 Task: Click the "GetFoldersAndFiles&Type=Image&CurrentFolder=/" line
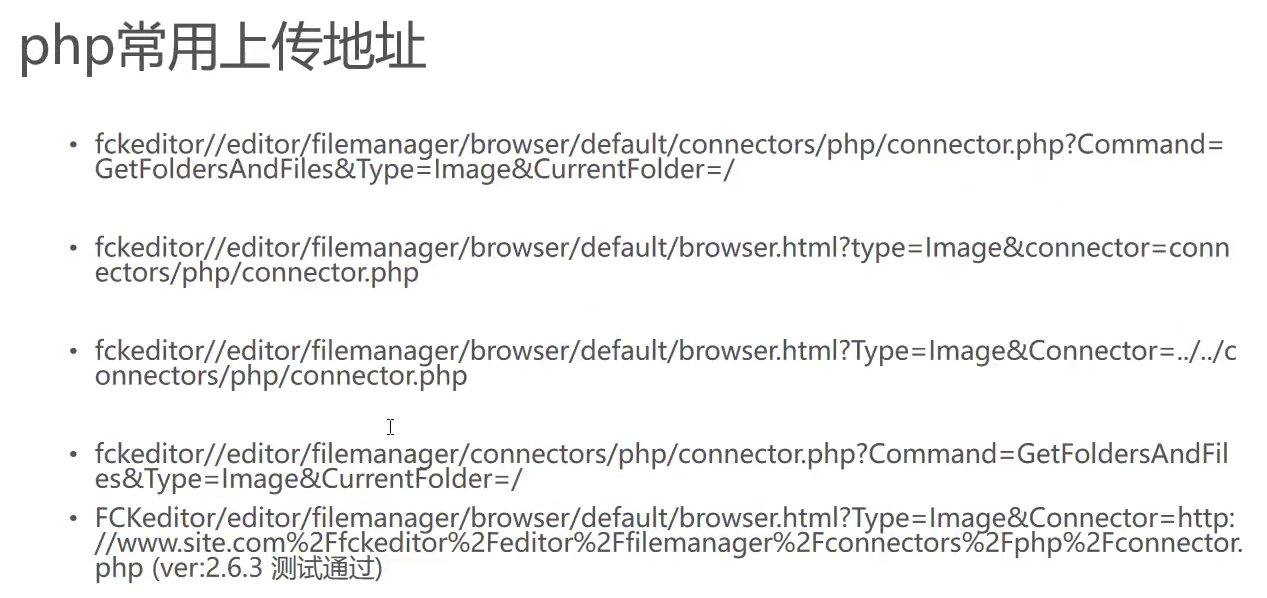[x=414, y=169]
